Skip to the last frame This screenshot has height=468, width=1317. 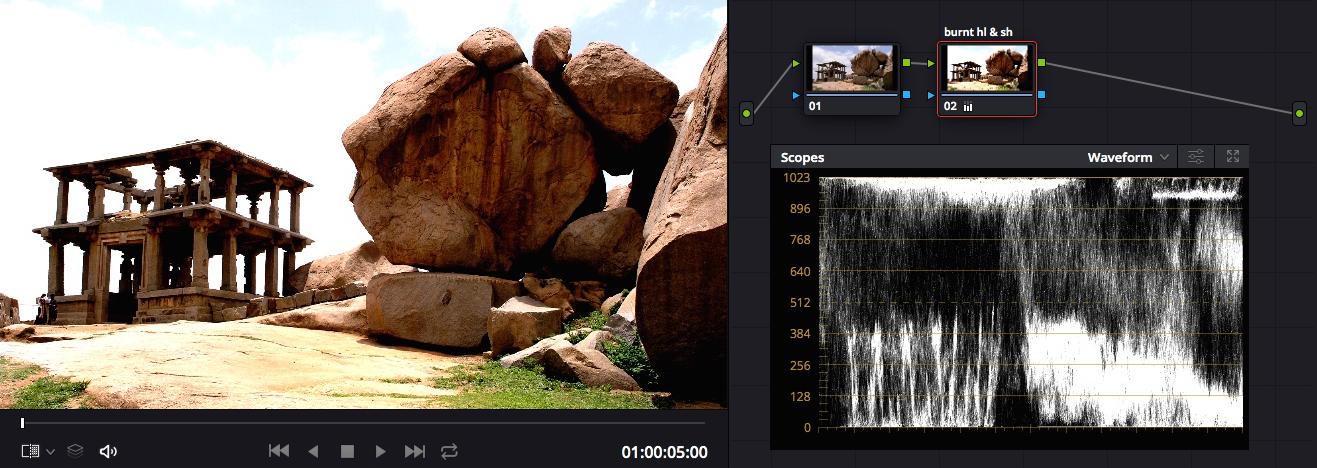[x=415, y=452]
